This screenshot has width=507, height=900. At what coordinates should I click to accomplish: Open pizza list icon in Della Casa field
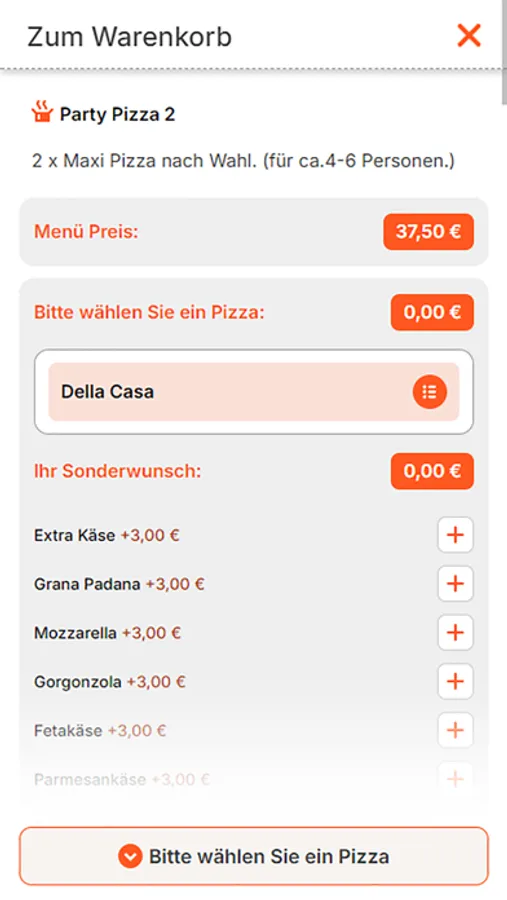click(x=429, y=392)
